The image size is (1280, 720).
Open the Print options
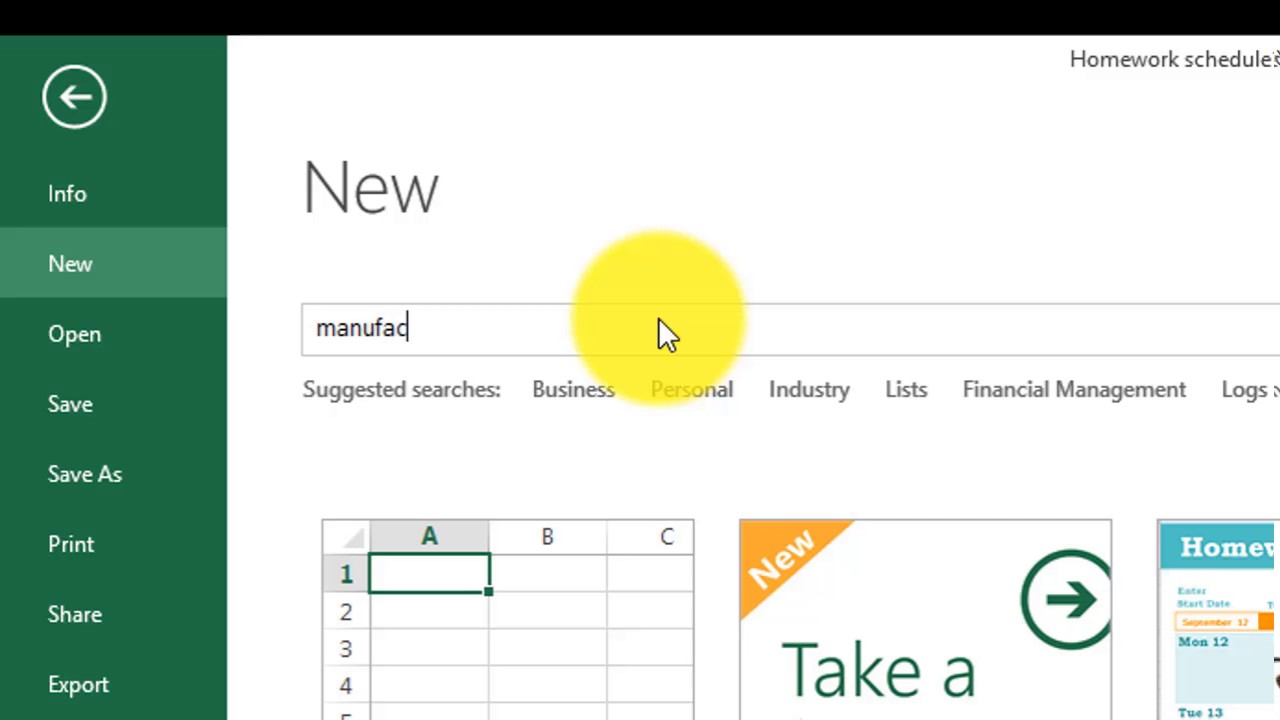(x=71, y=544)
